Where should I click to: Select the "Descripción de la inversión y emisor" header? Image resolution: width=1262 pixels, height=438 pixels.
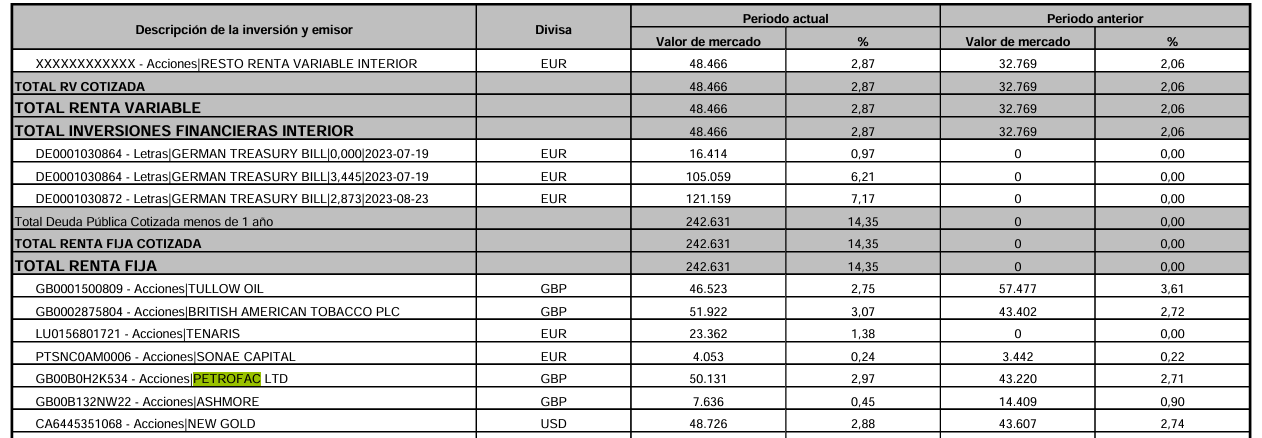244,29
